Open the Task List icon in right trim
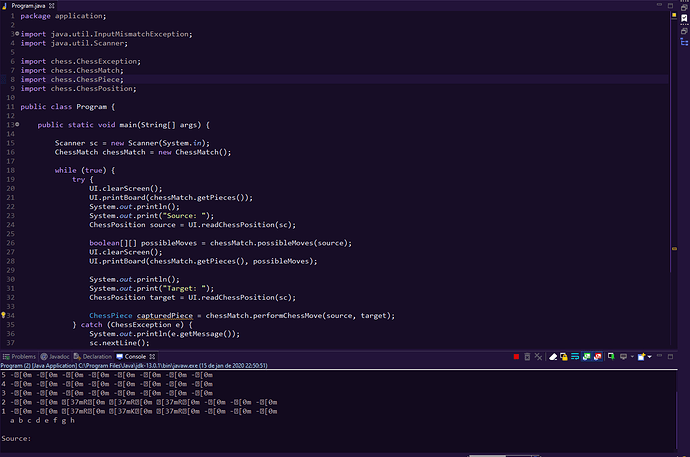This screenshot has width=690, height=457. 684,18
